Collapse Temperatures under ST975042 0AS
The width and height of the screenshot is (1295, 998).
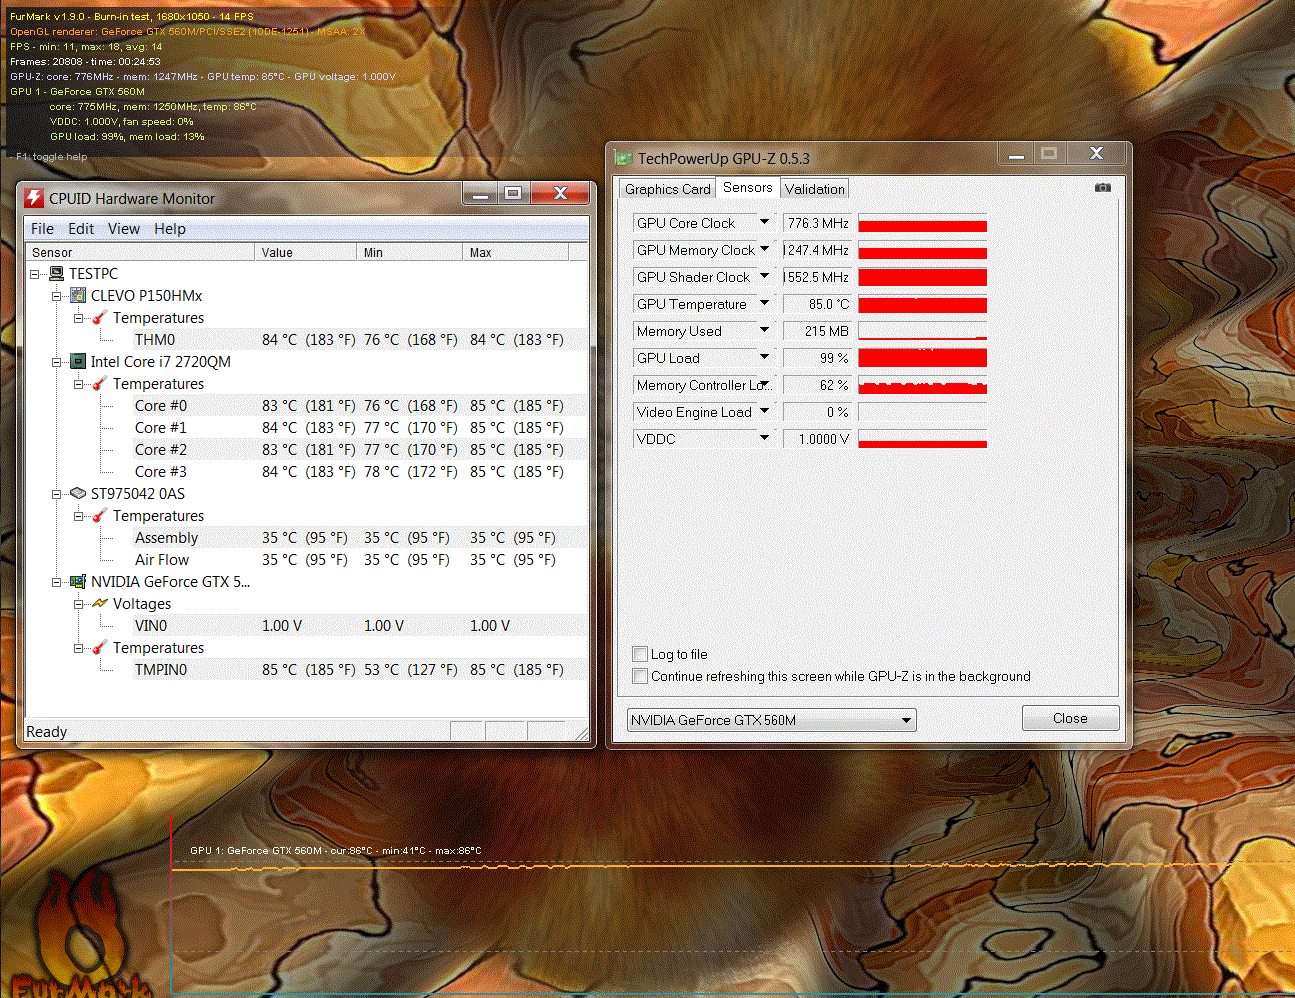tap(79, 516)
